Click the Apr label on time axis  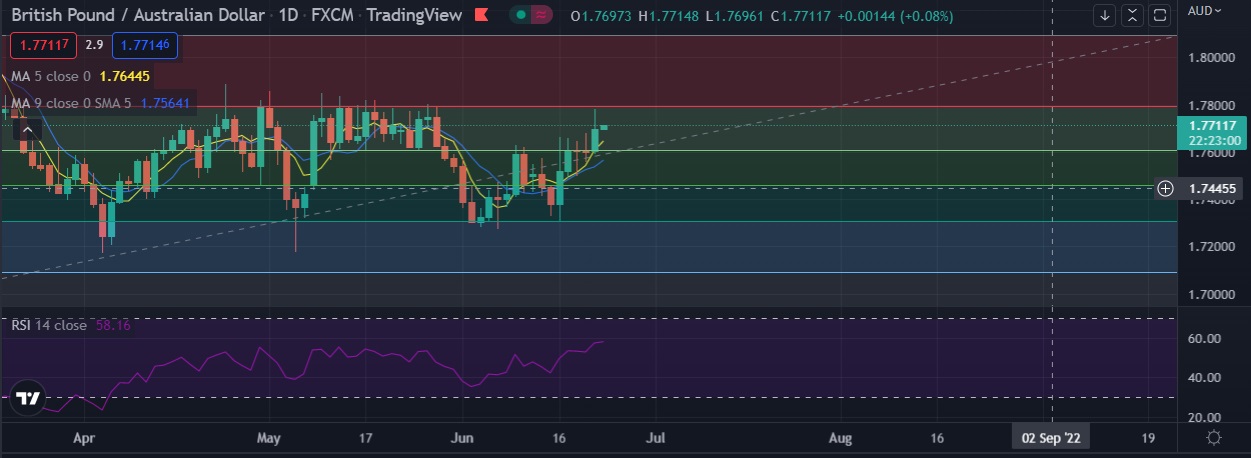pos(85,438)
